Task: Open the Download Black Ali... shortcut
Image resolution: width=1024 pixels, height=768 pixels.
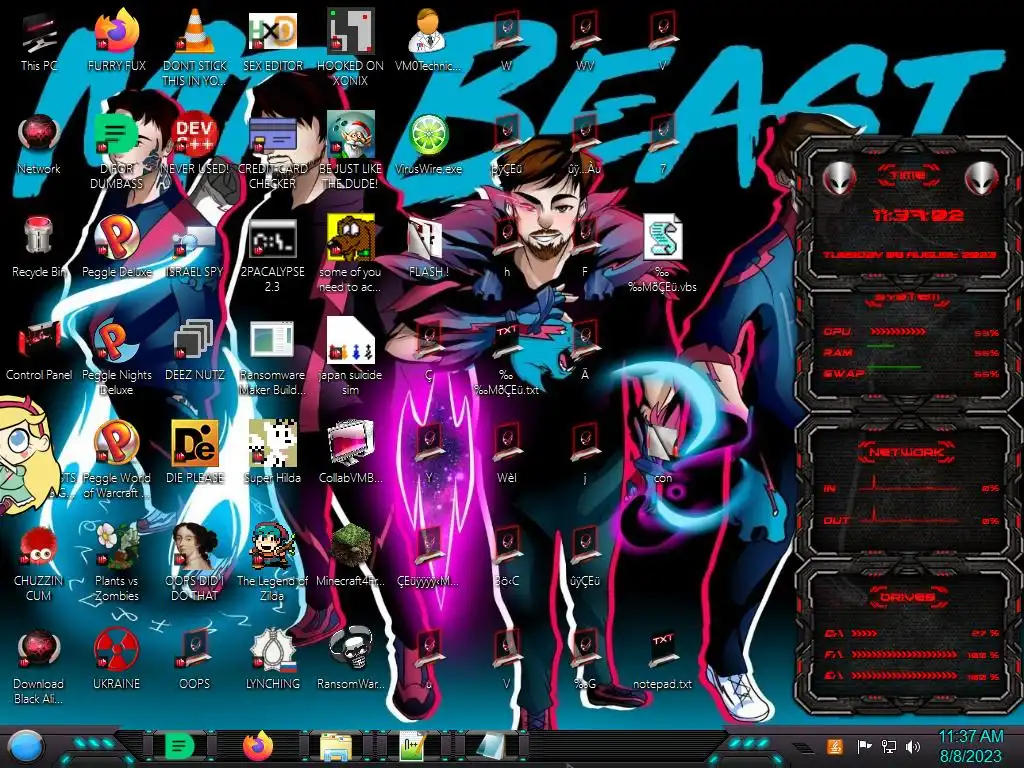Action: coord(39,666)
